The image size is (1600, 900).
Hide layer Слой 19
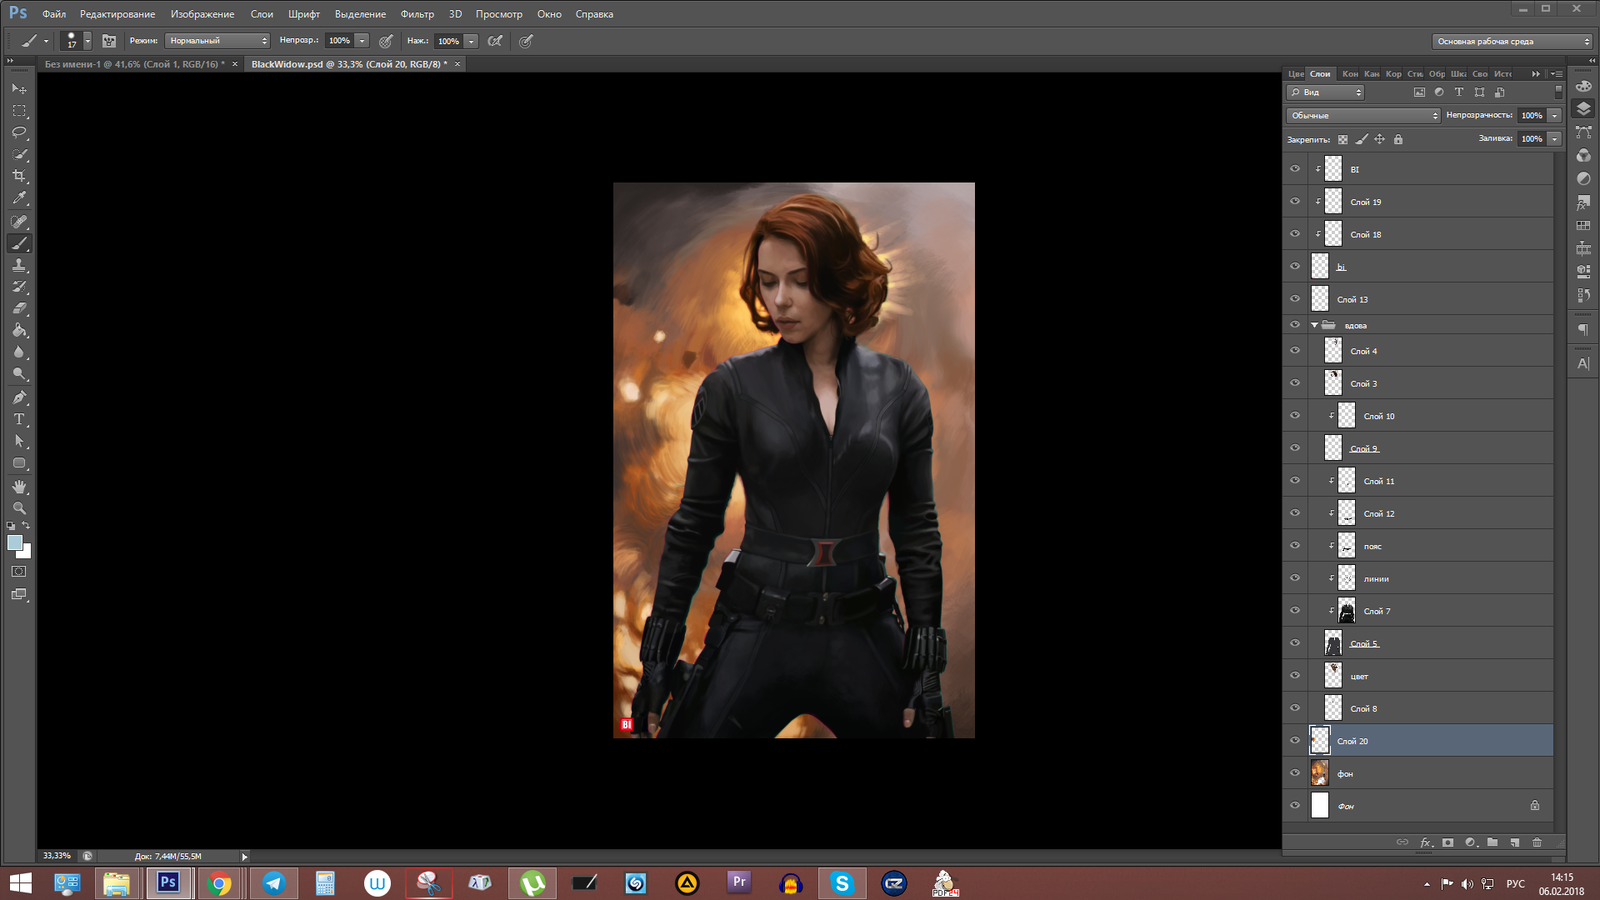(x=1295, y=201)
